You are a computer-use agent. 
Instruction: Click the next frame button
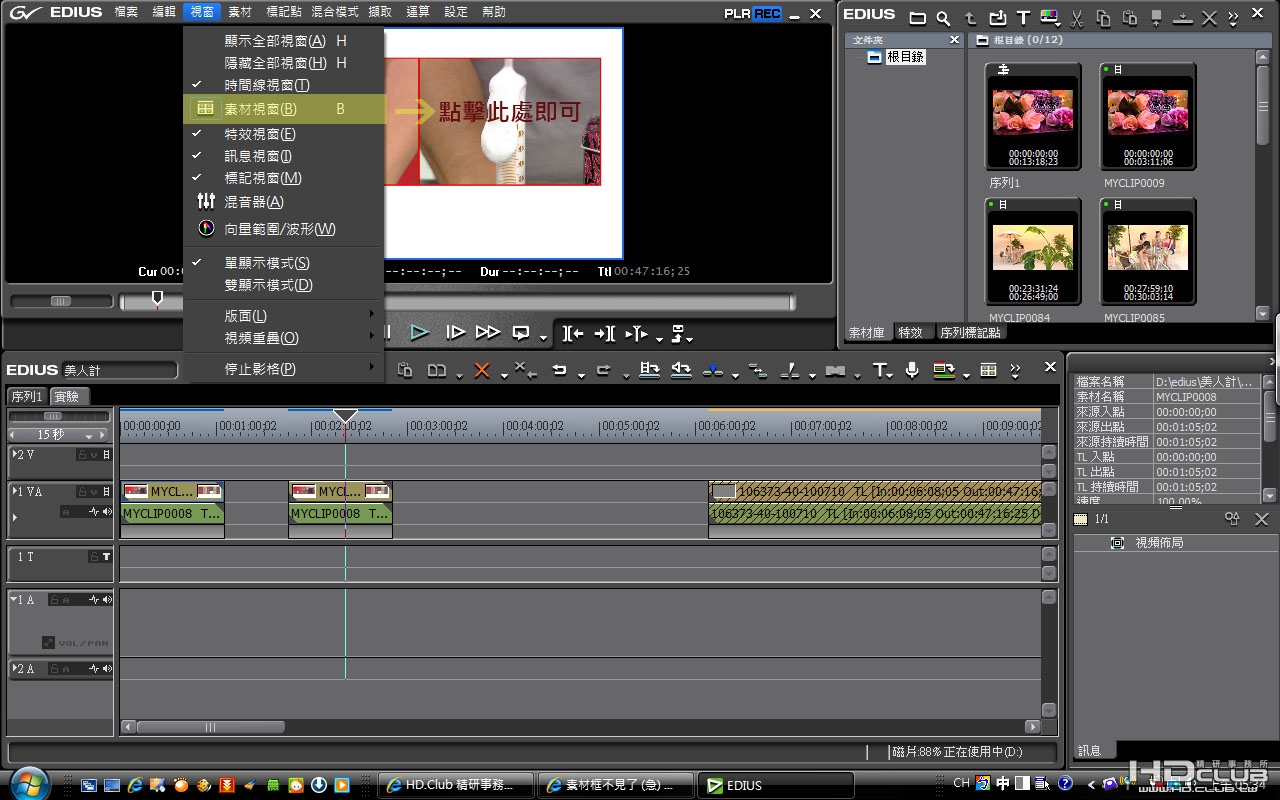click(455, 332)
